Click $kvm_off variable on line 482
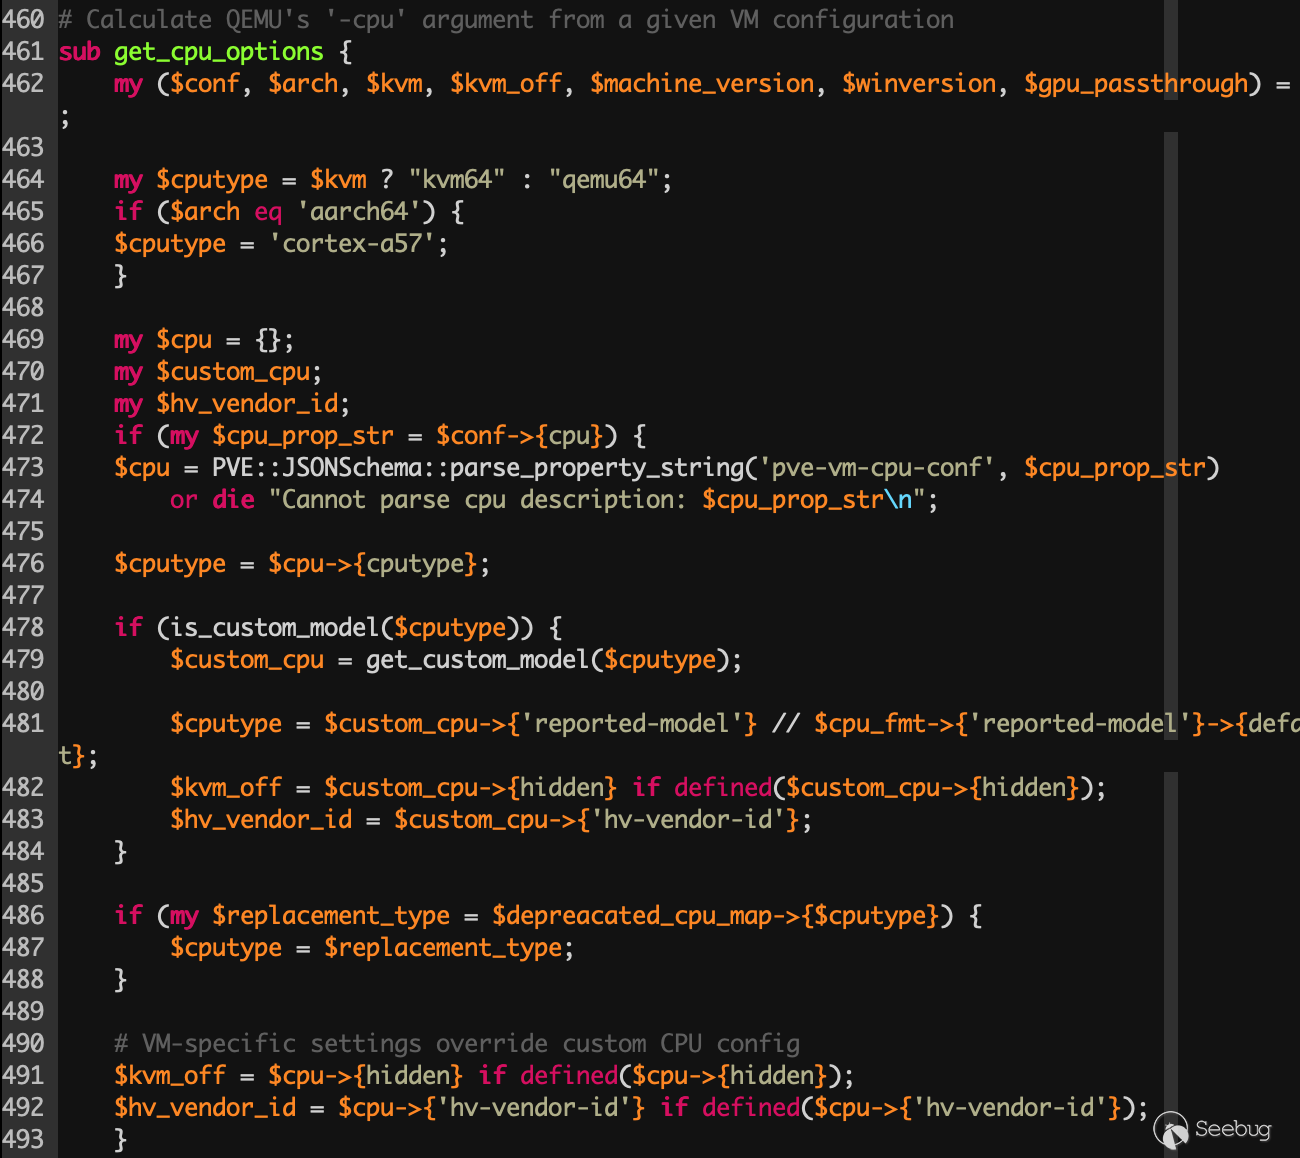 (226, 788)
